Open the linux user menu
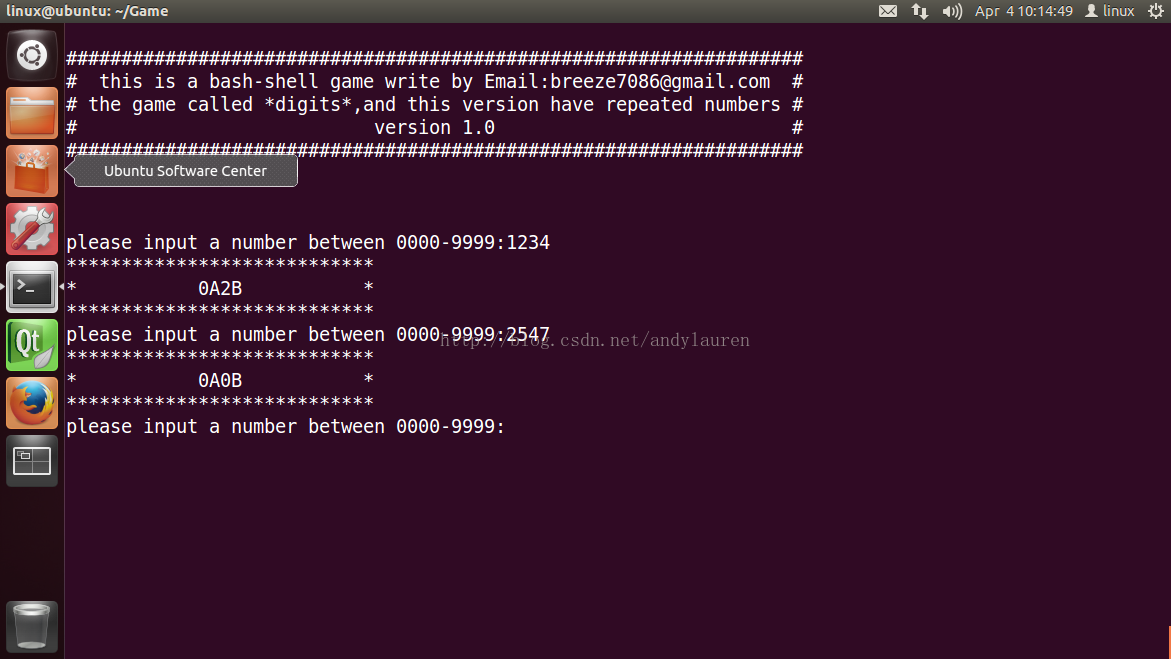Screen dimensions: 1171x659 pyautogui.click(x=1110, y=11)
